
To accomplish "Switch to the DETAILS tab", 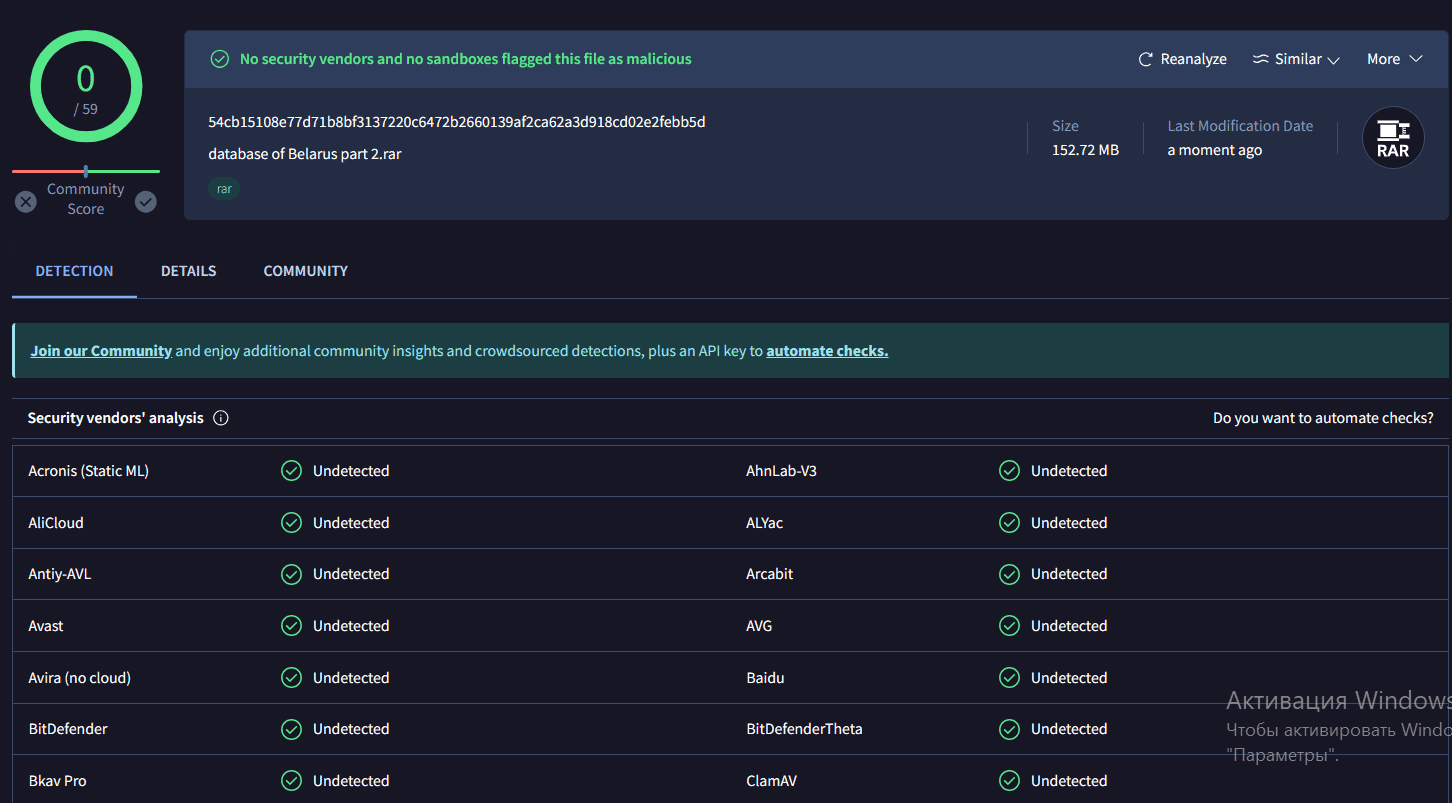I will pos(188,271).
